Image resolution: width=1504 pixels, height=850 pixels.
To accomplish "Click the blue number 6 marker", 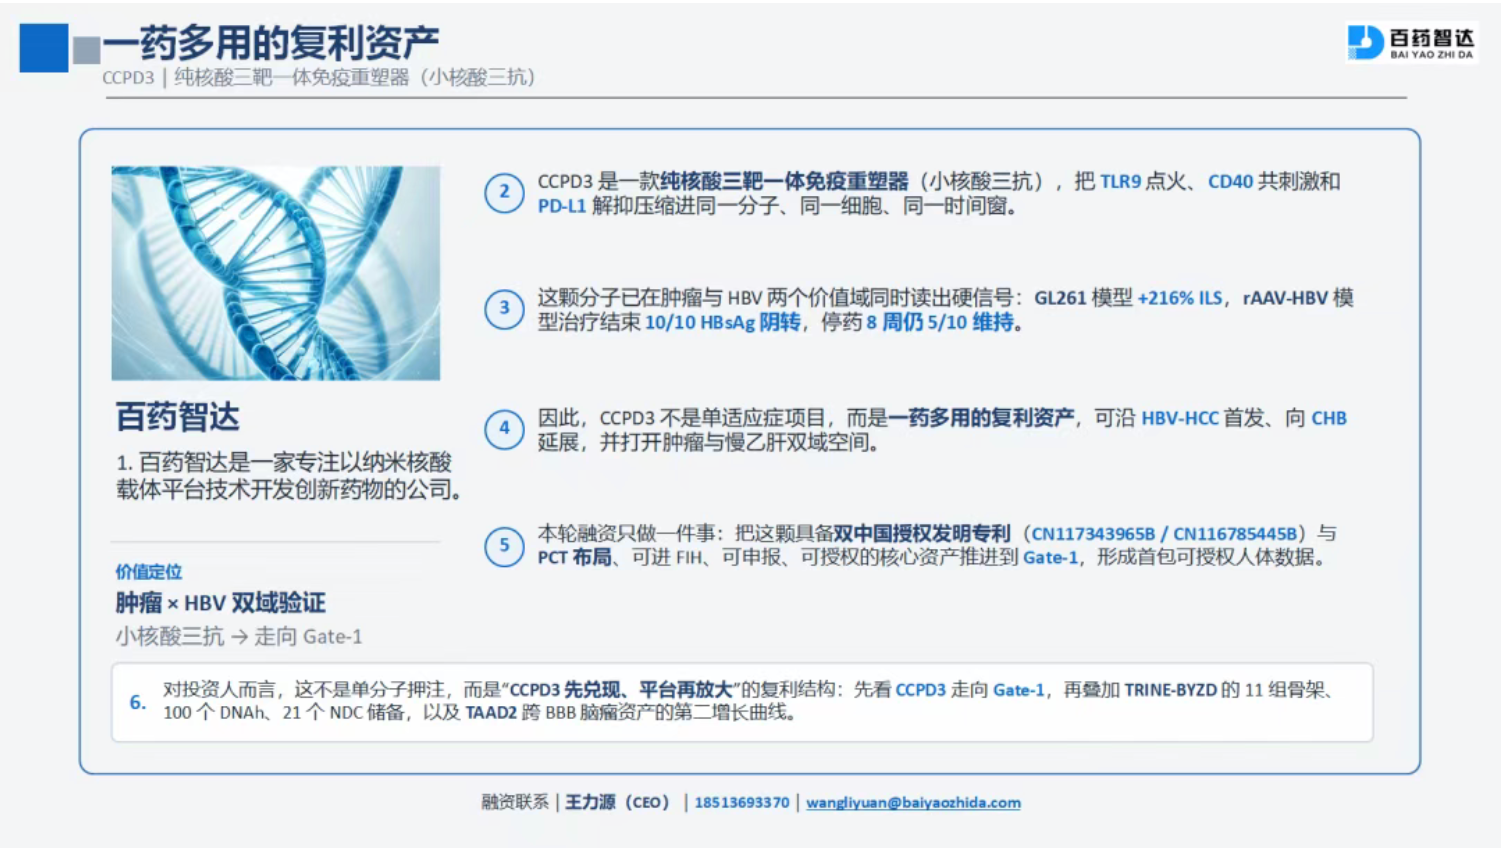I will 138,702.
